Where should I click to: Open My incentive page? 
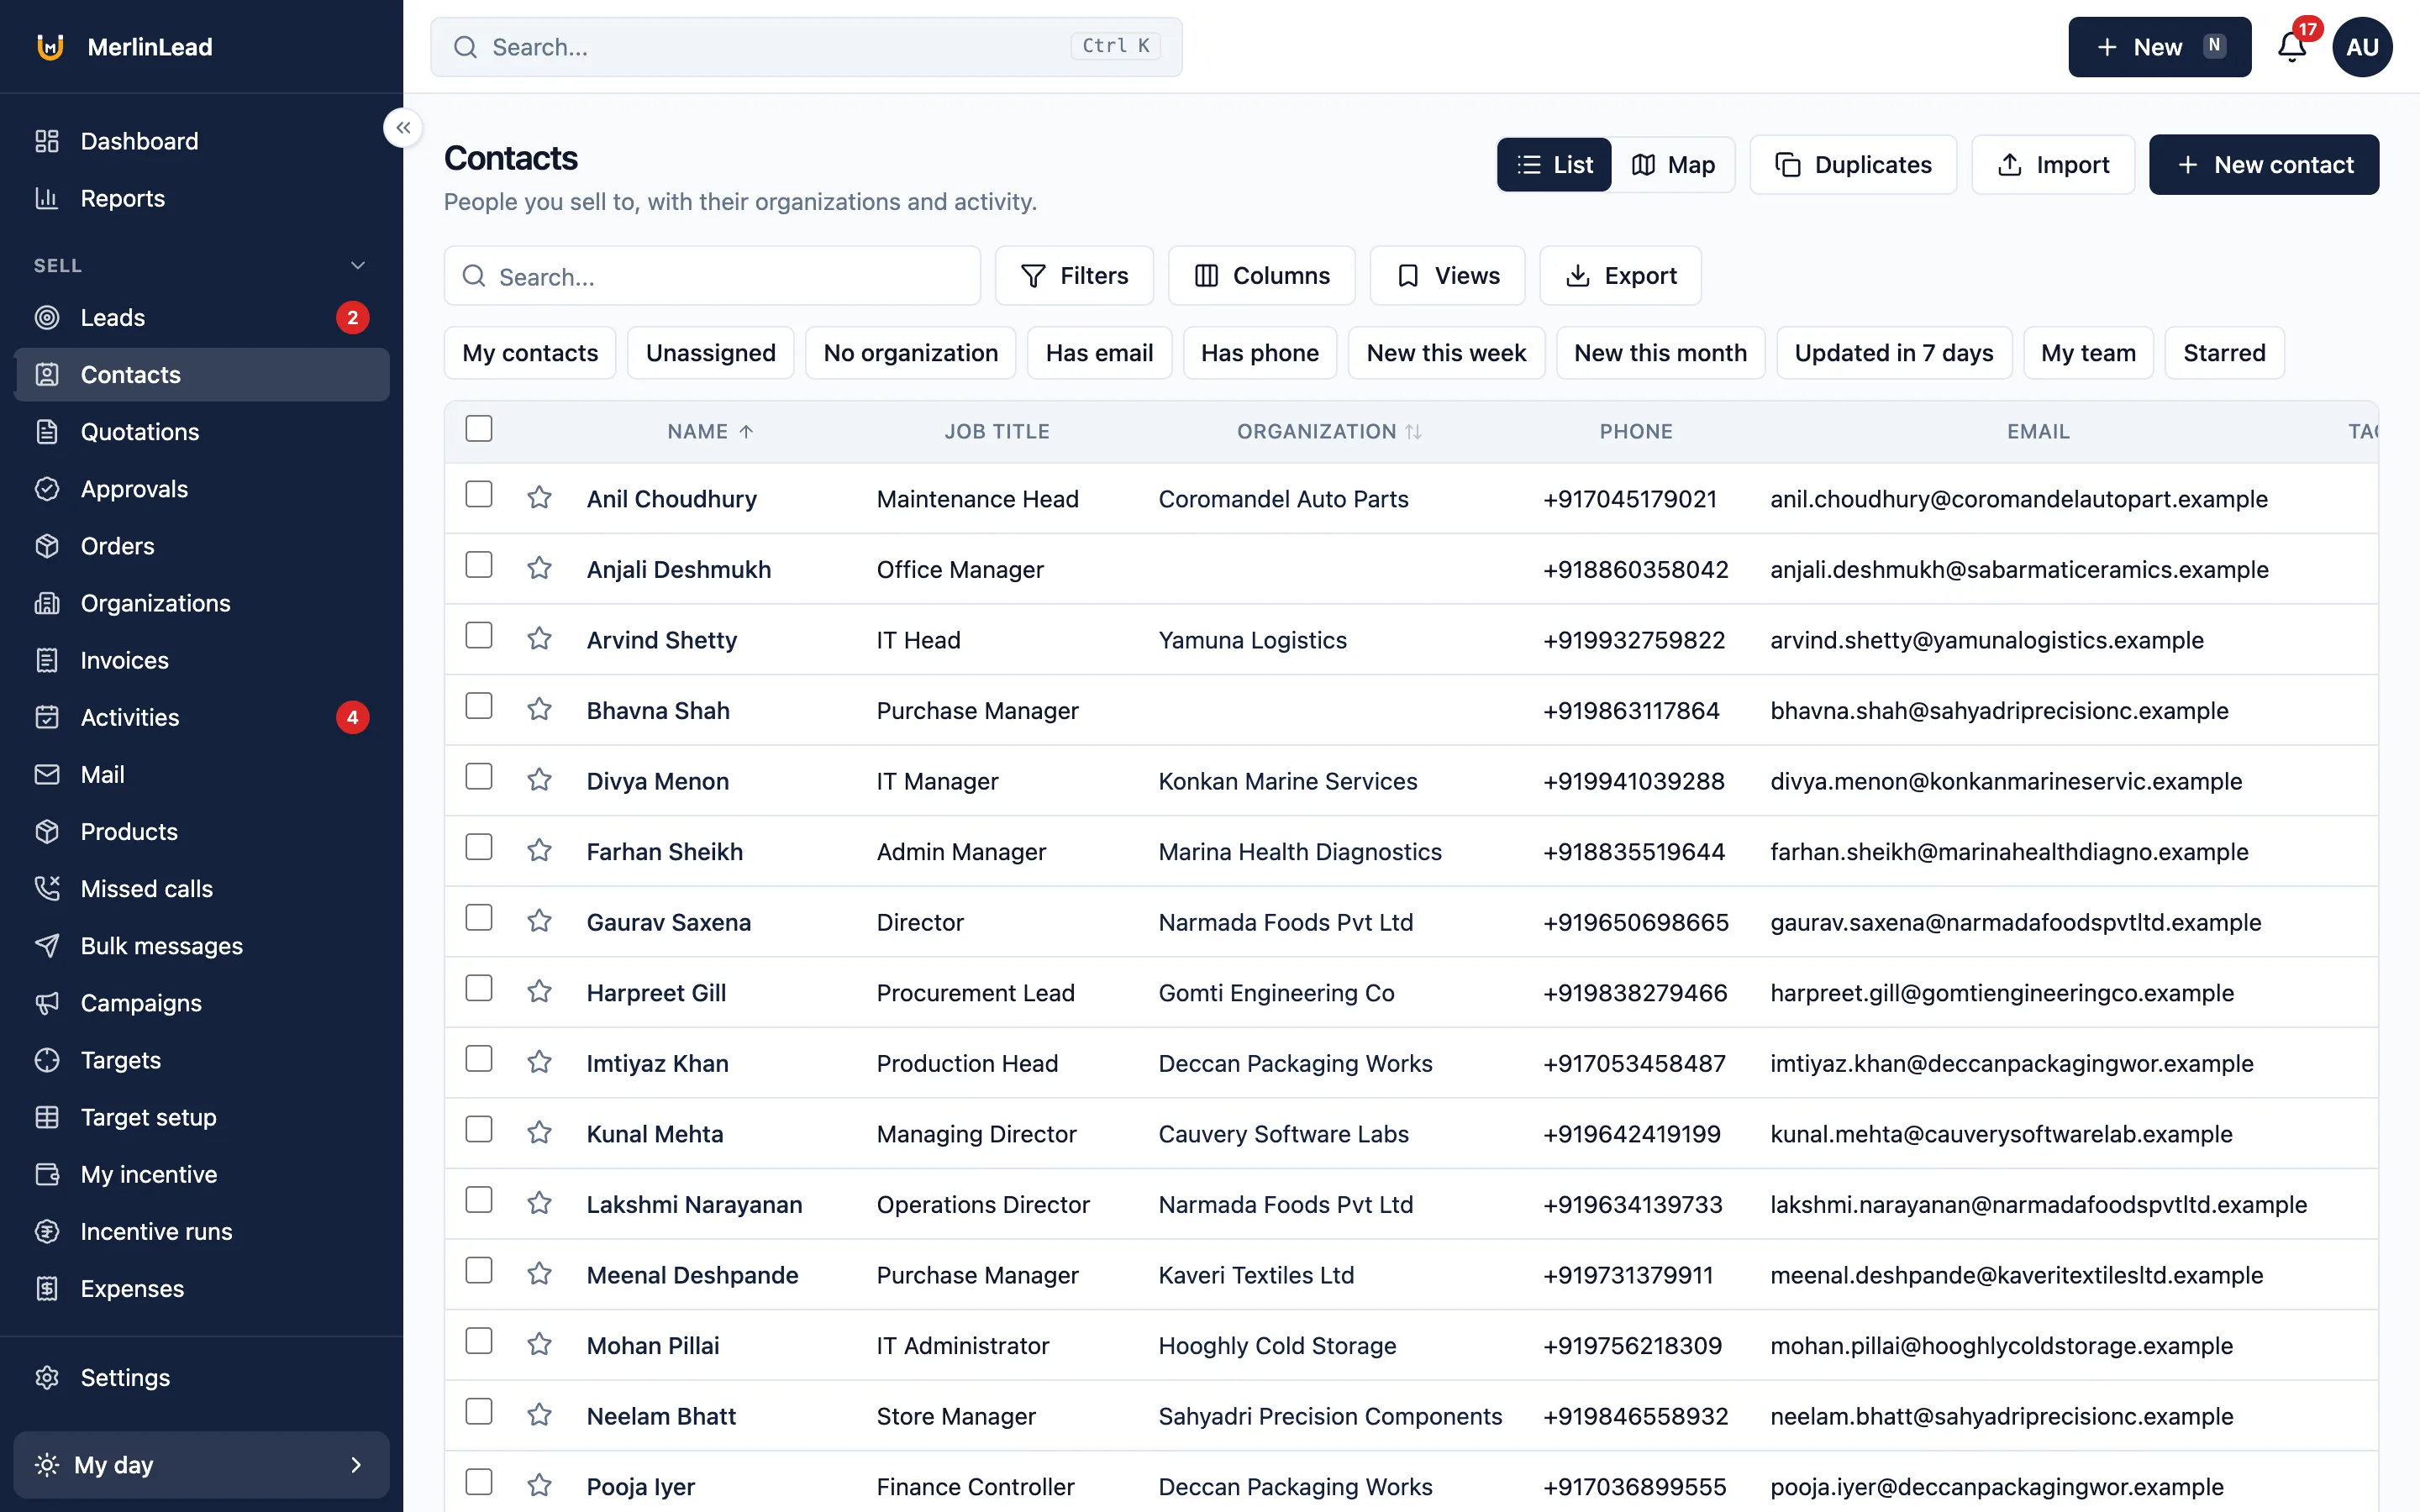[x=202, y=1174]
